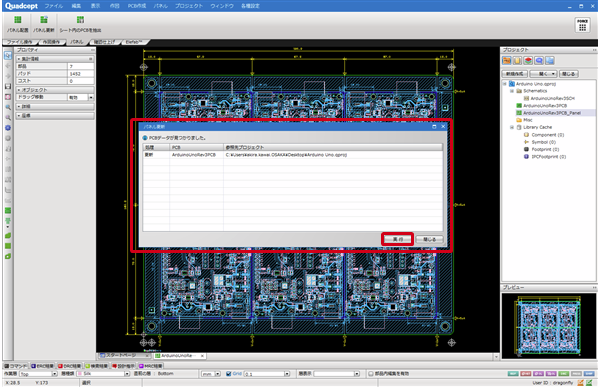This screenshot has height=387, width=600.
Task: Select the pointer tool in left toolbar
Action: coord(8,56)
